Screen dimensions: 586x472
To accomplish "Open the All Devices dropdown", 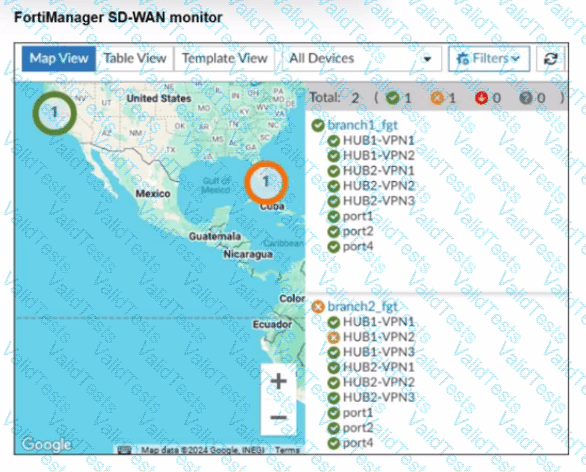I will coord(358,59).
